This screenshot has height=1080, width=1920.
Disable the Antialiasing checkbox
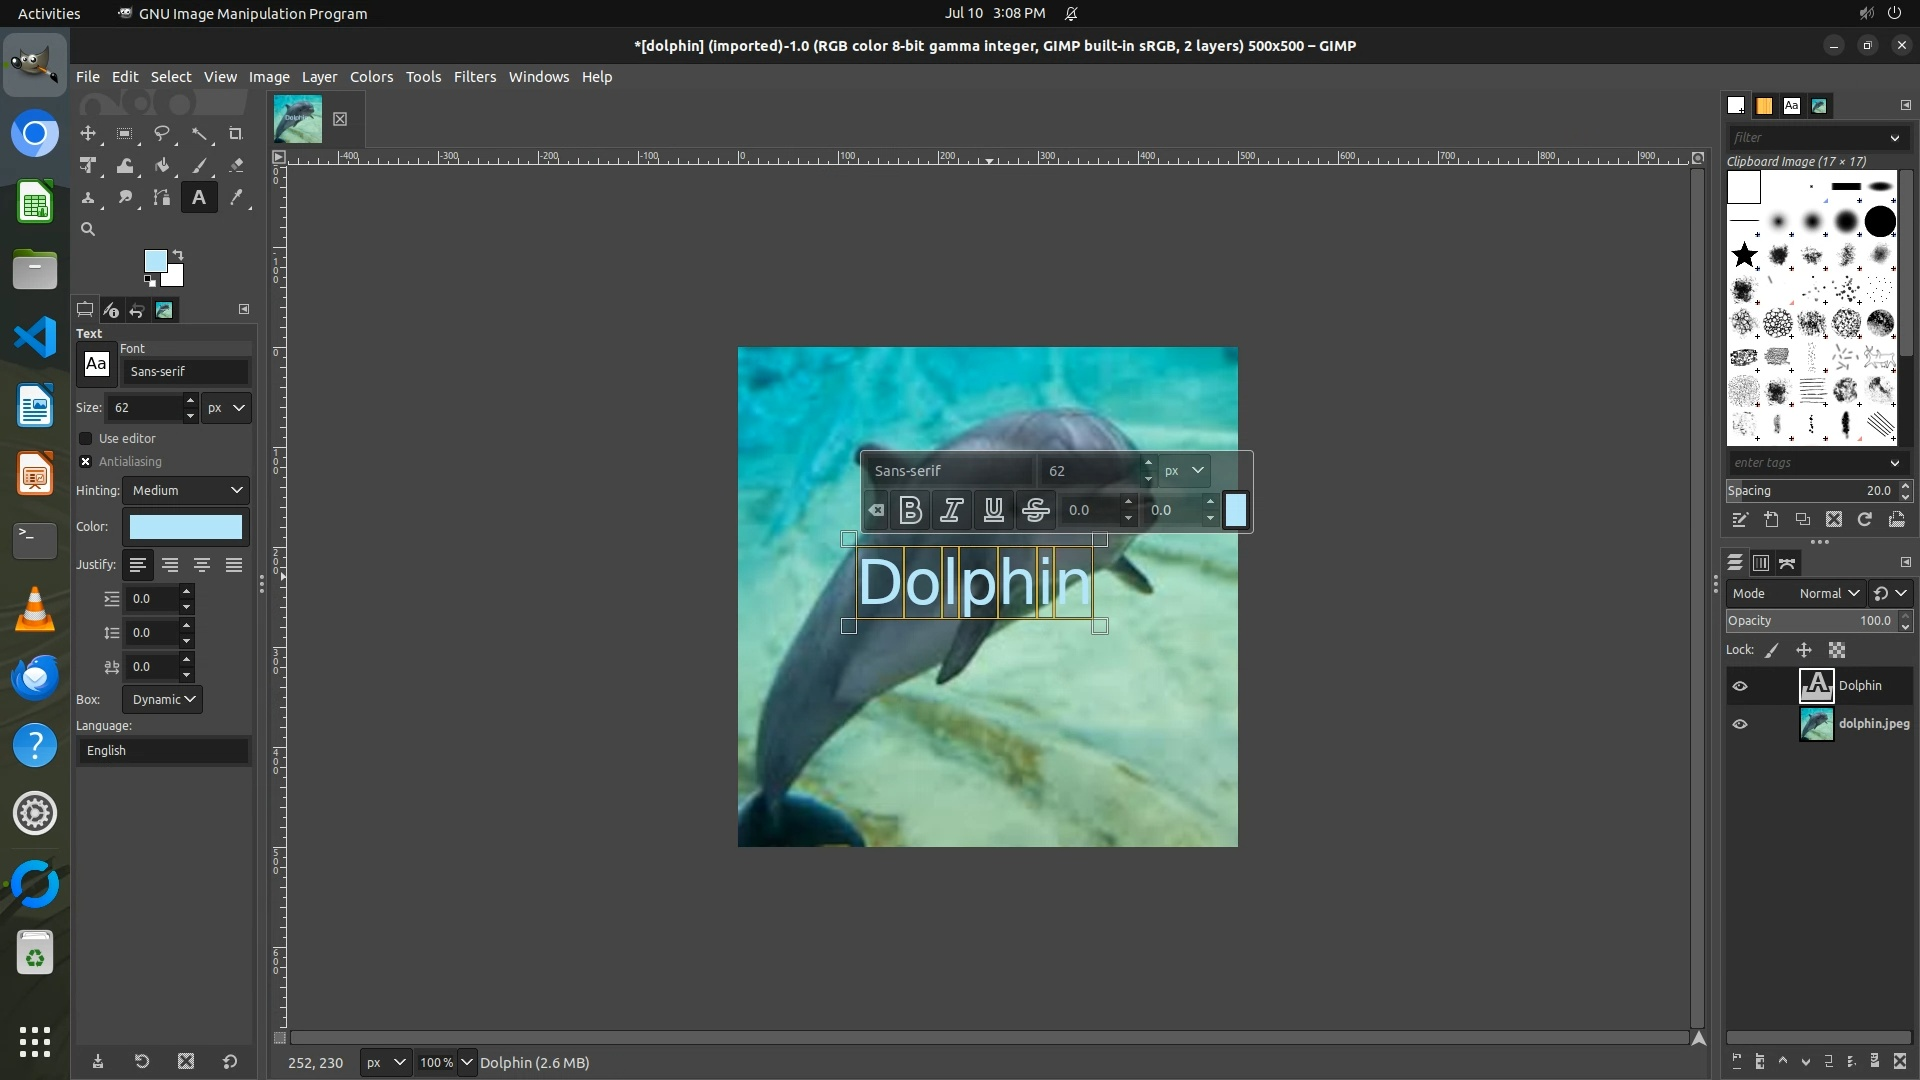point(86,461)
